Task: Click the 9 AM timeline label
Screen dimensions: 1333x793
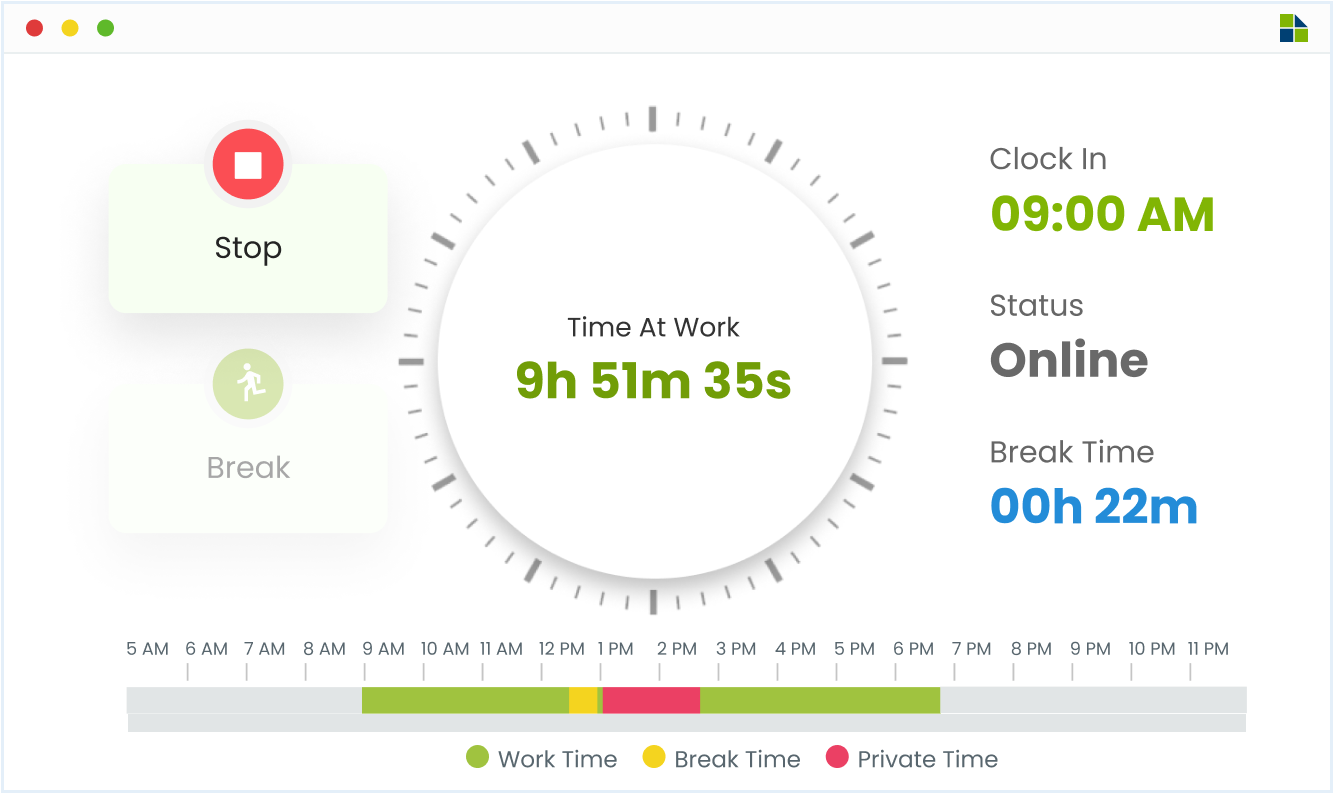Action: (384, 649)
